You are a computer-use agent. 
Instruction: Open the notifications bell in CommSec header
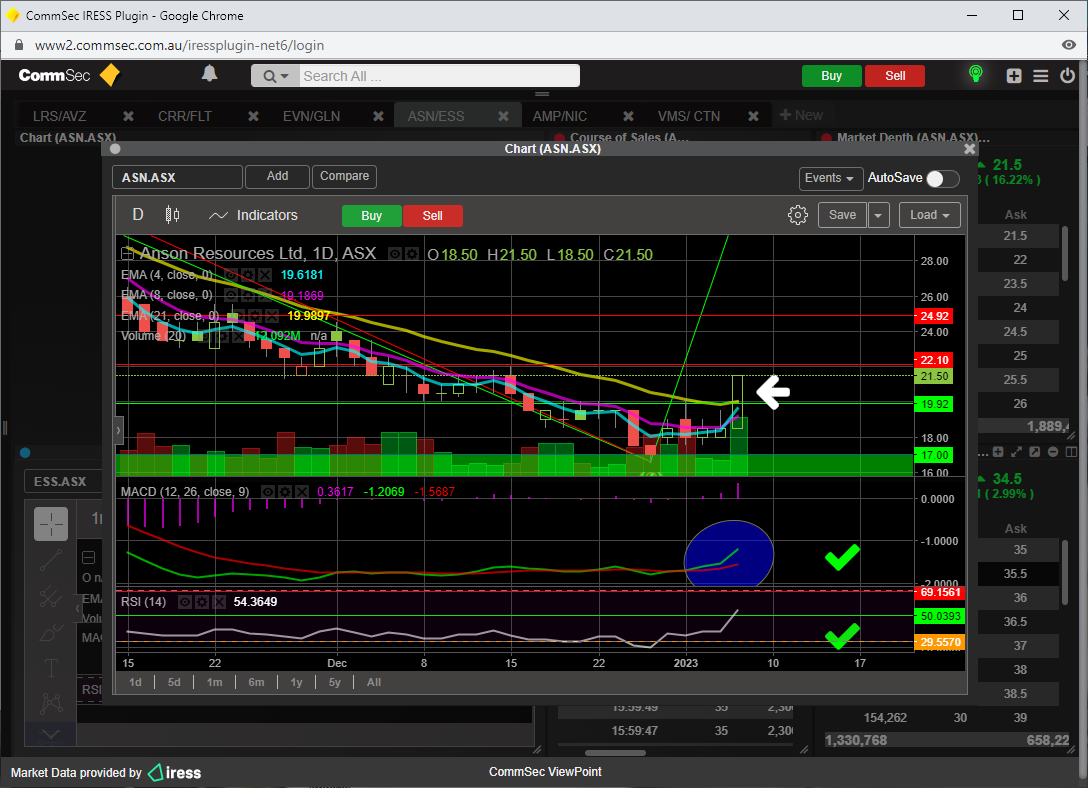(x=210, y=74)
